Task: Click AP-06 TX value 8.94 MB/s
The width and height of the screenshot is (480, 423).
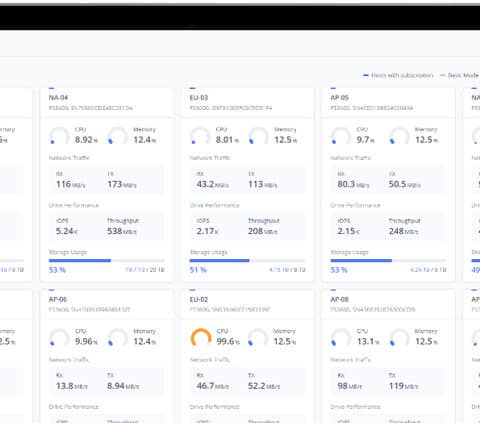Action: (x=123, y=386)
